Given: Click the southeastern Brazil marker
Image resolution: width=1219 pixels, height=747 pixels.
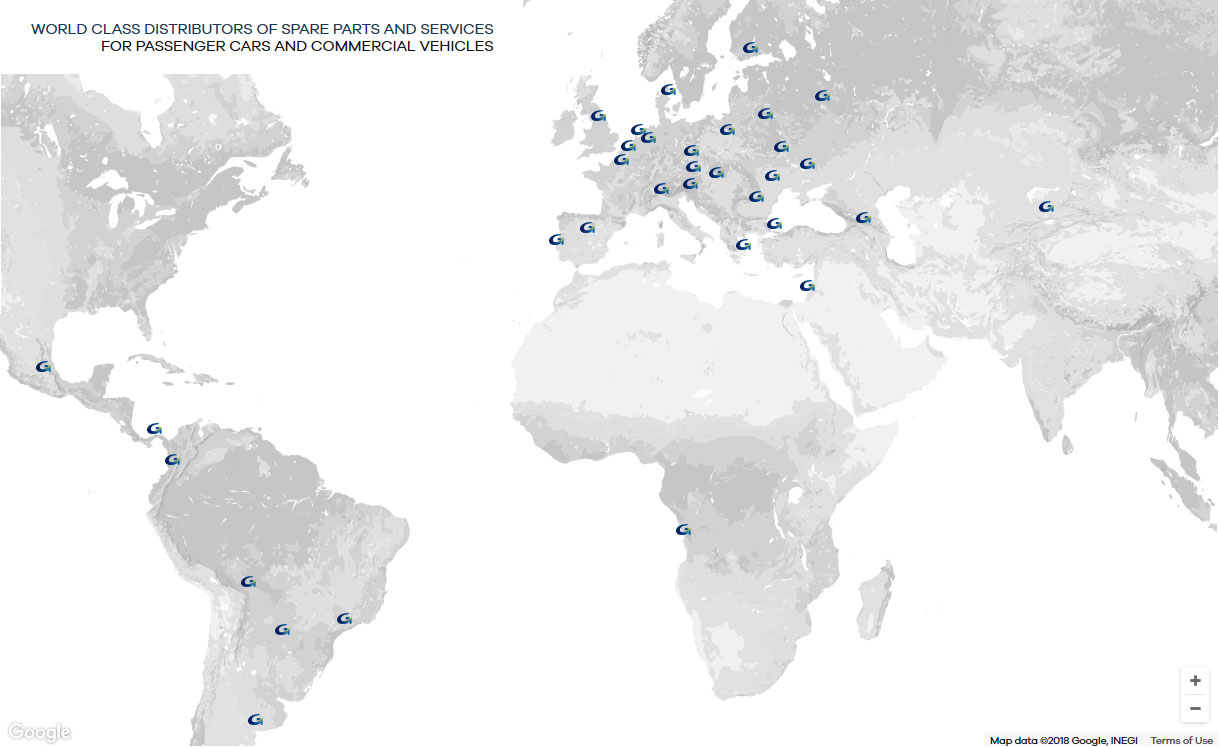Looking at the screenshot, I should (x=344, y=619).
